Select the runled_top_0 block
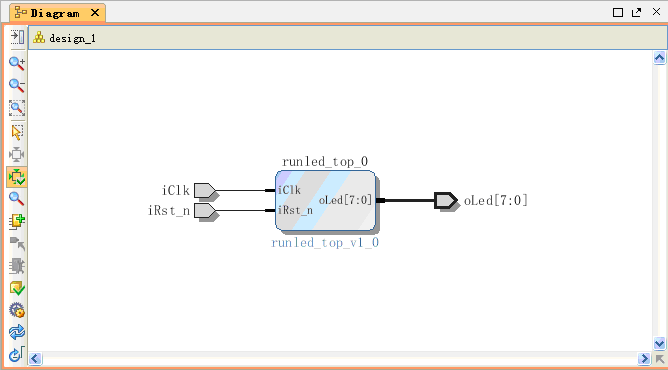 pyautogui.click(x=326, y=201)
